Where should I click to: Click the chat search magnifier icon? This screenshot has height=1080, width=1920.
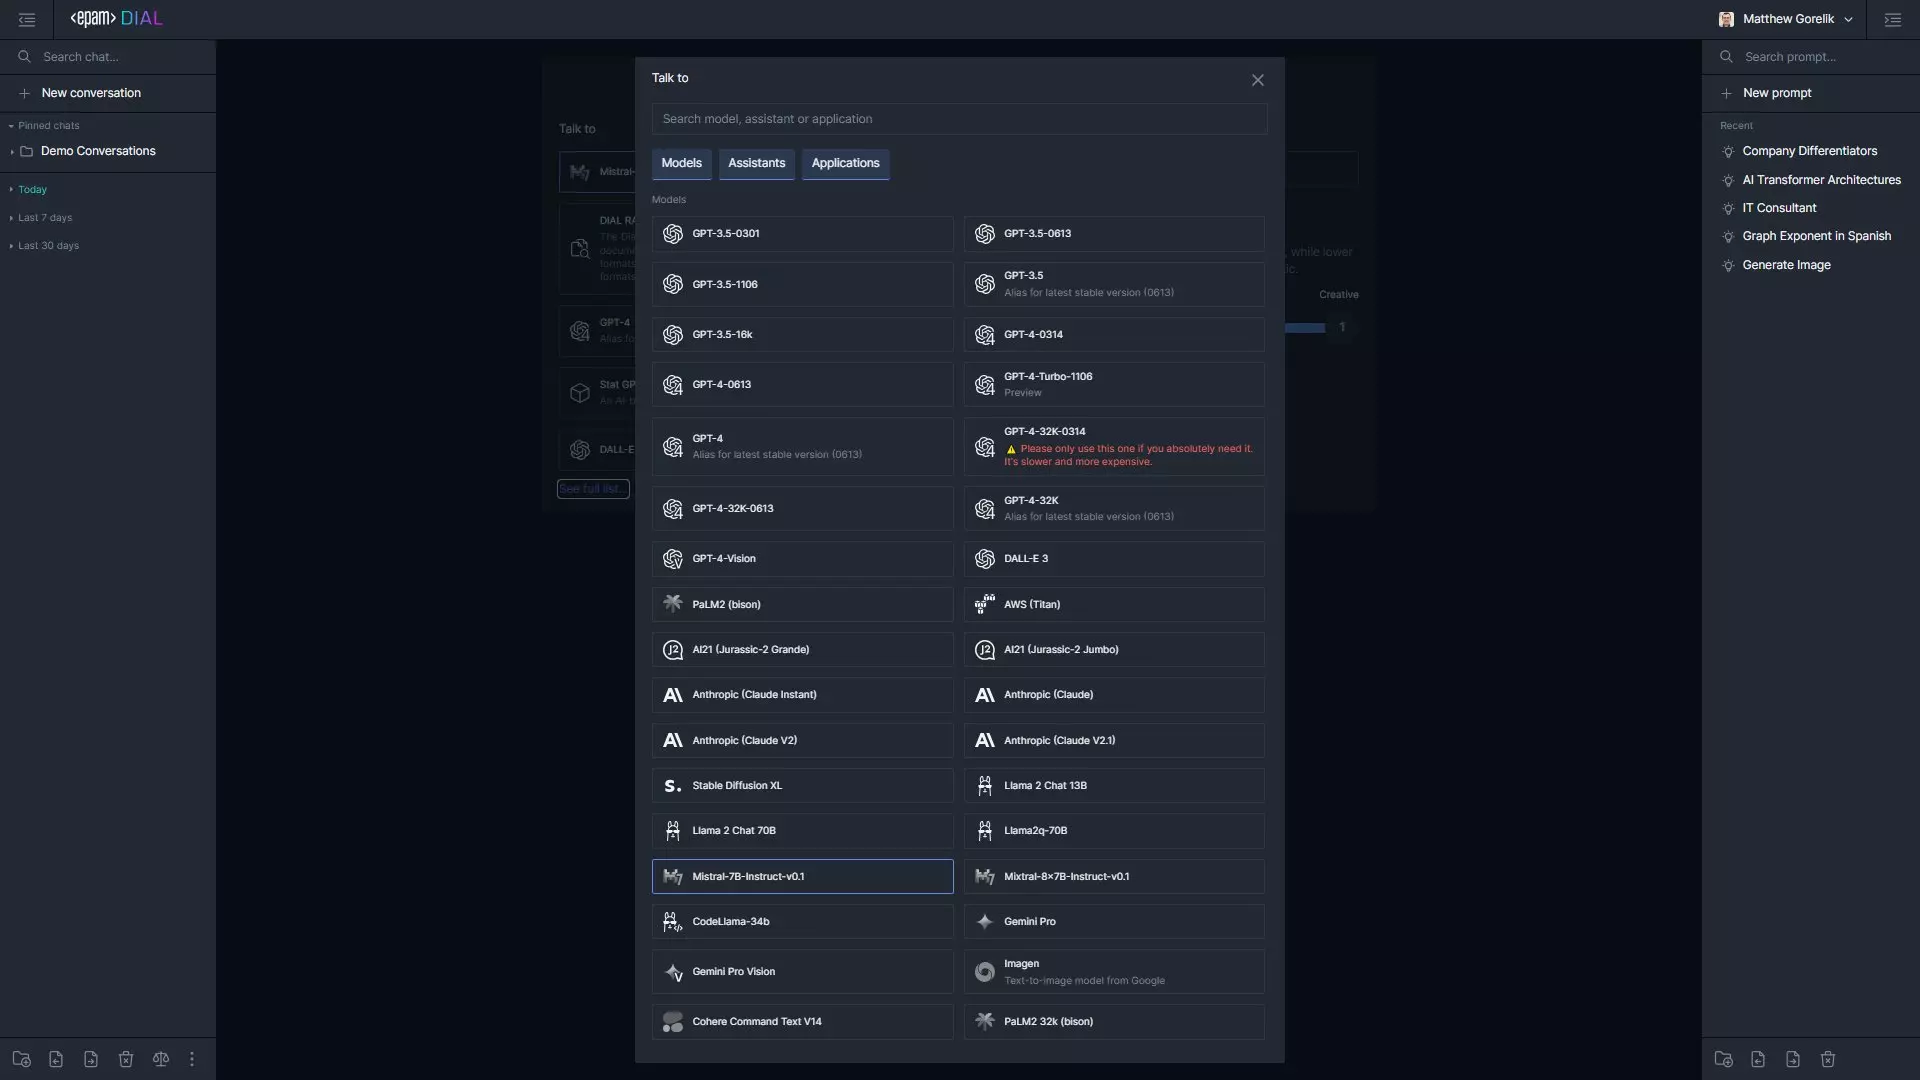(24, 57)
